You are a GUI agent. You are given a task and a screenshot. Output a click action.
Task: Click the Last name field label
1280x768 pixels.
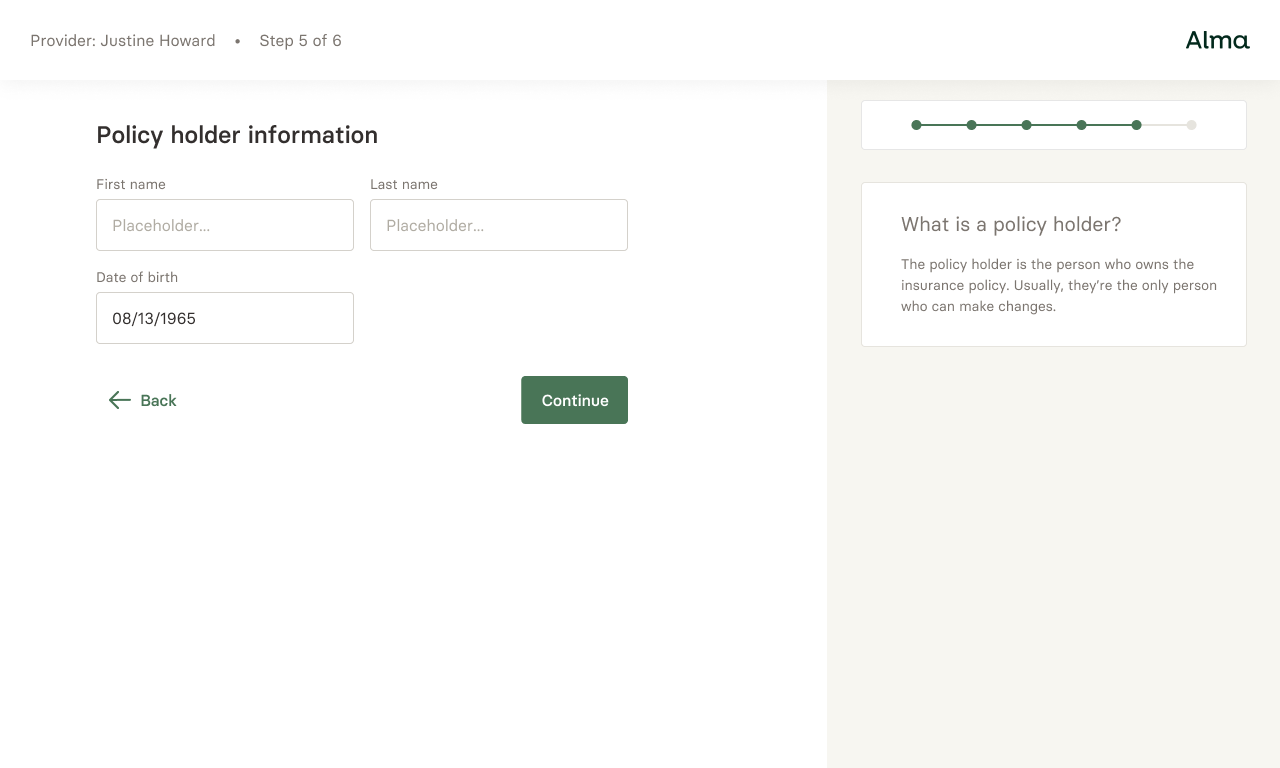404,184
